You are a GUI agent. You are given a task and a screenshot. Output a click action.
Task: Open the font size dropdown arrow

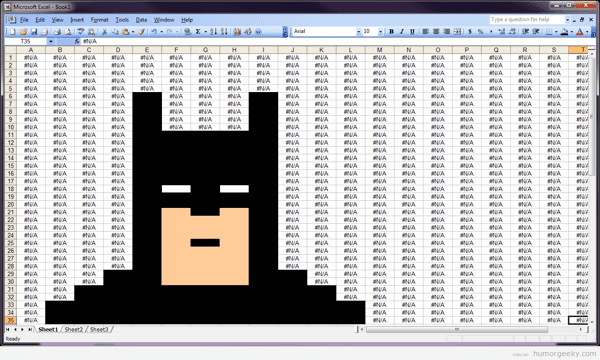[380, 32]
